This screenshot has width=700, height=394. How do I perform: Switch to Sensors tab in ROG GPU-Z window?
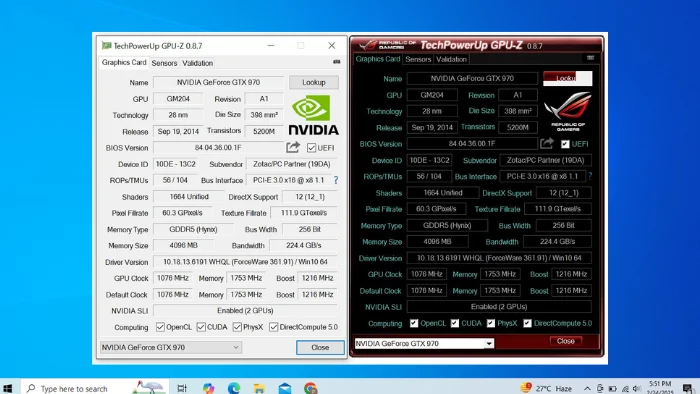(418, 59)
